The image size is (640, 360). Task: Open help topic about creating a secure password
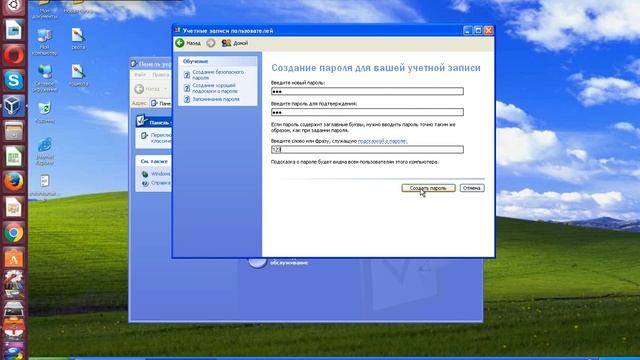218,75
